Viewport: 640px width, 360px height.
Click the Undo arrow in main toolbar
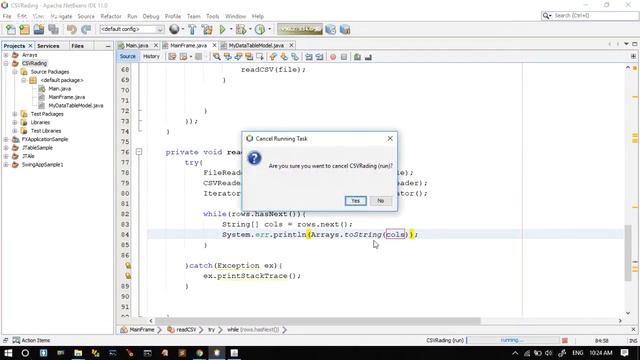[x=72, y=29]
